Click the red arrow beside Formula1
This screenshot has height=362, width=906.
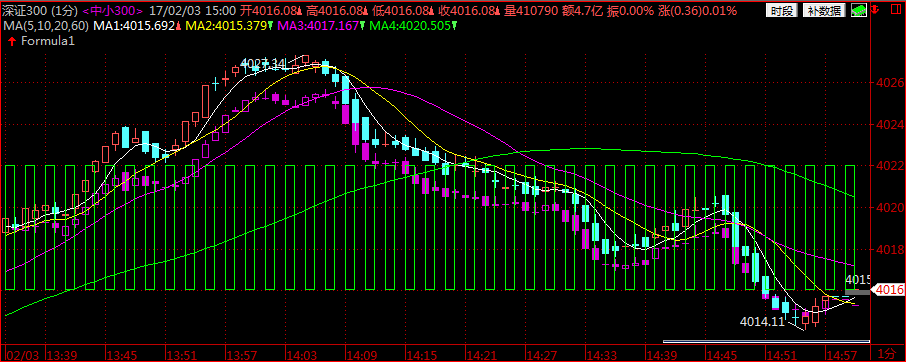point(12,41)
